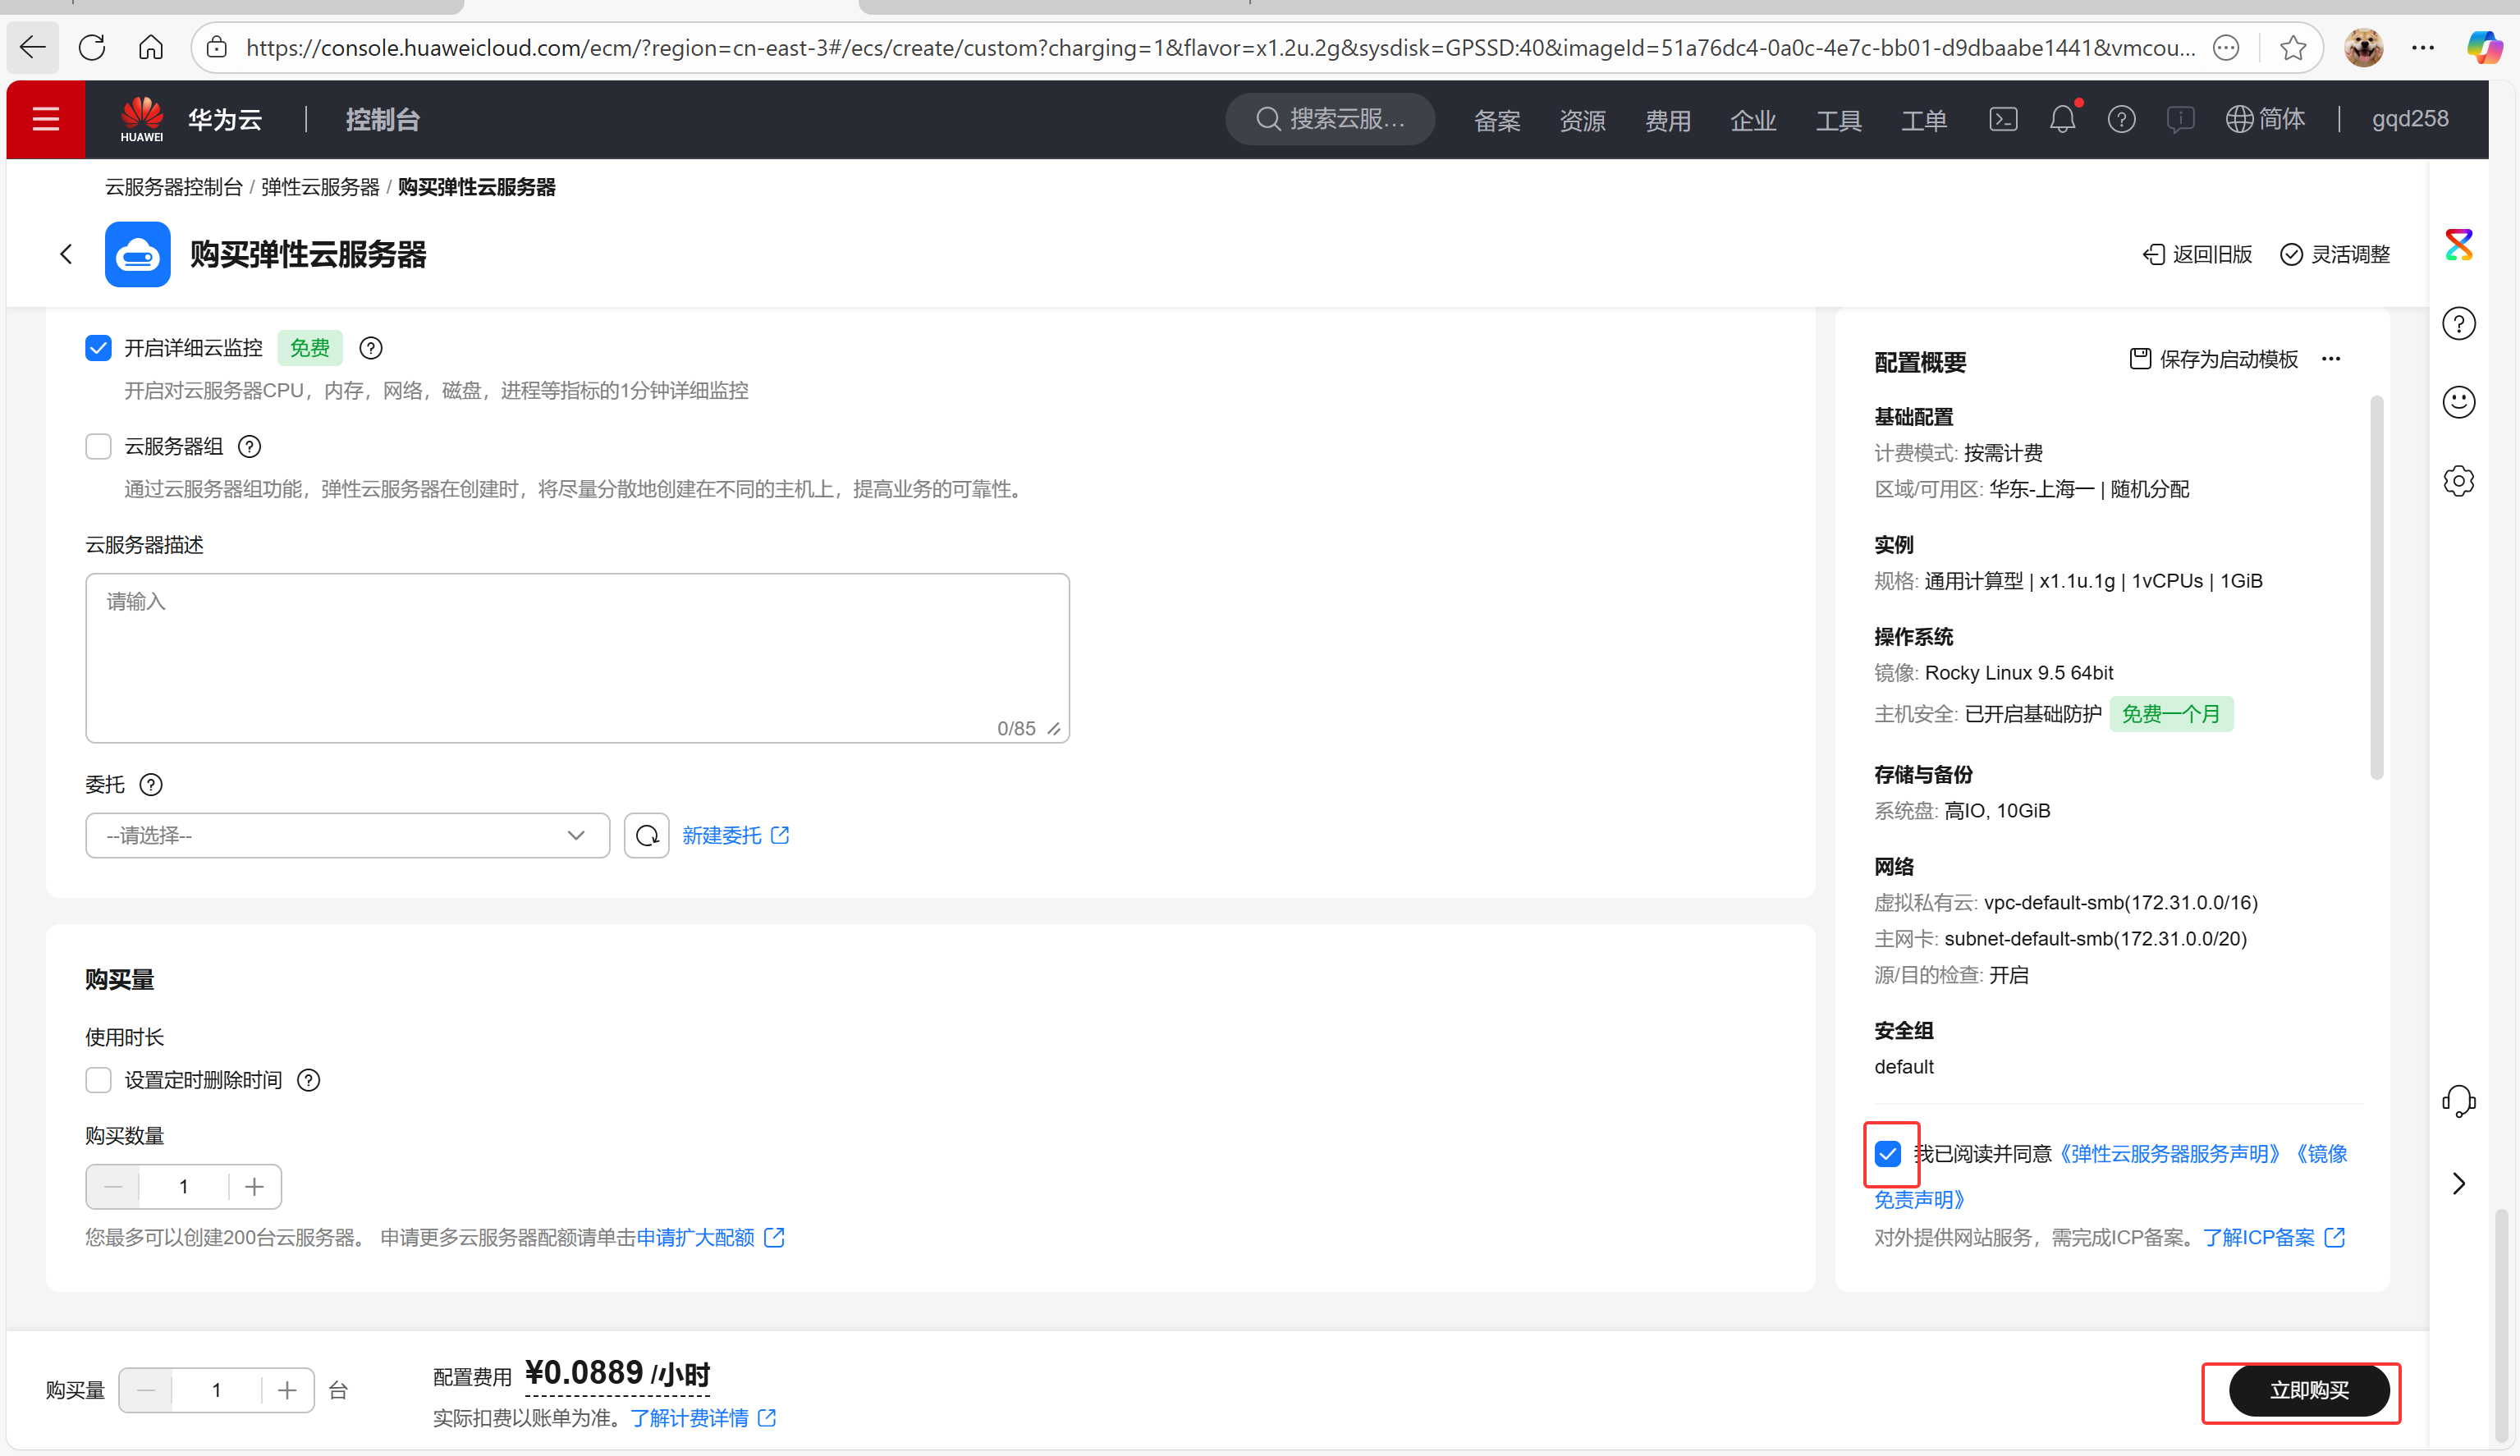The width and height of the screenshot is (2520, 1456).
Task: Open the CloudShell terminal icon
Action: pyautogui.click(x=2003, y=119)
